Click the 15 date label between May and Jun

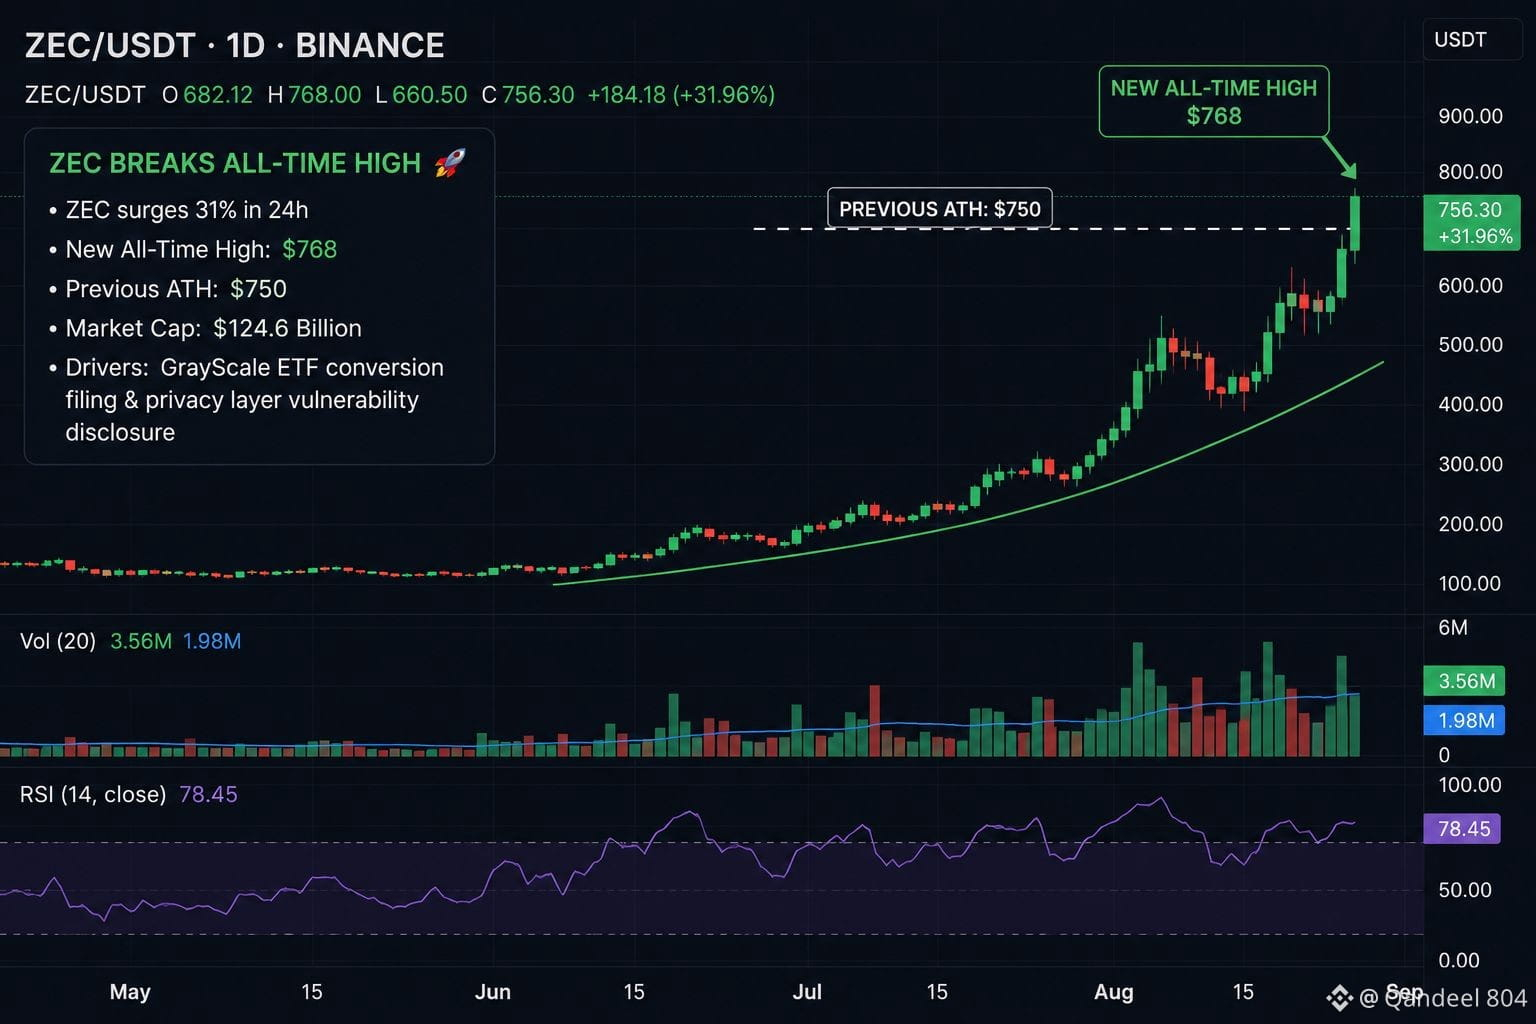312,992
